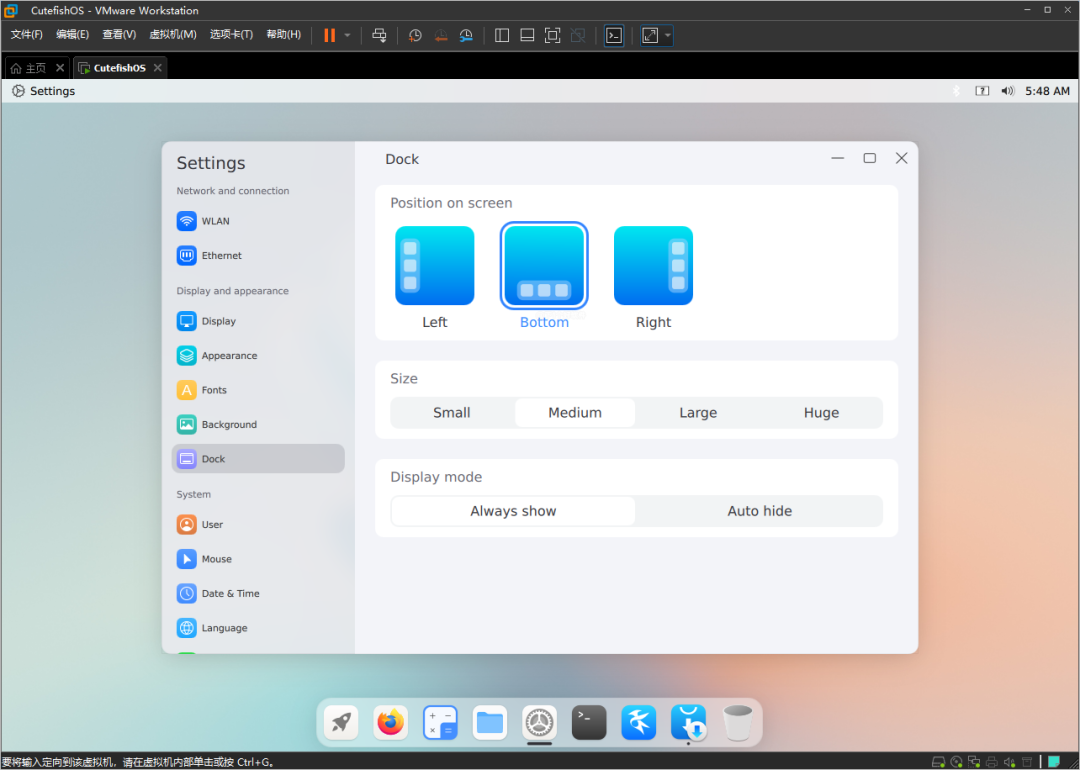Set dock display to Always show
1080x770 pixels.
(x=513, y=511)
